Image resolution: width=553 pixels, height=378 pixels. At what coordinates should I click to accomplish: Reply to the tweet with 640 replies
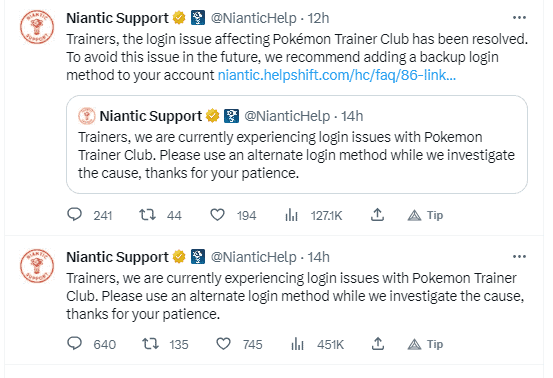pos(74,343)
